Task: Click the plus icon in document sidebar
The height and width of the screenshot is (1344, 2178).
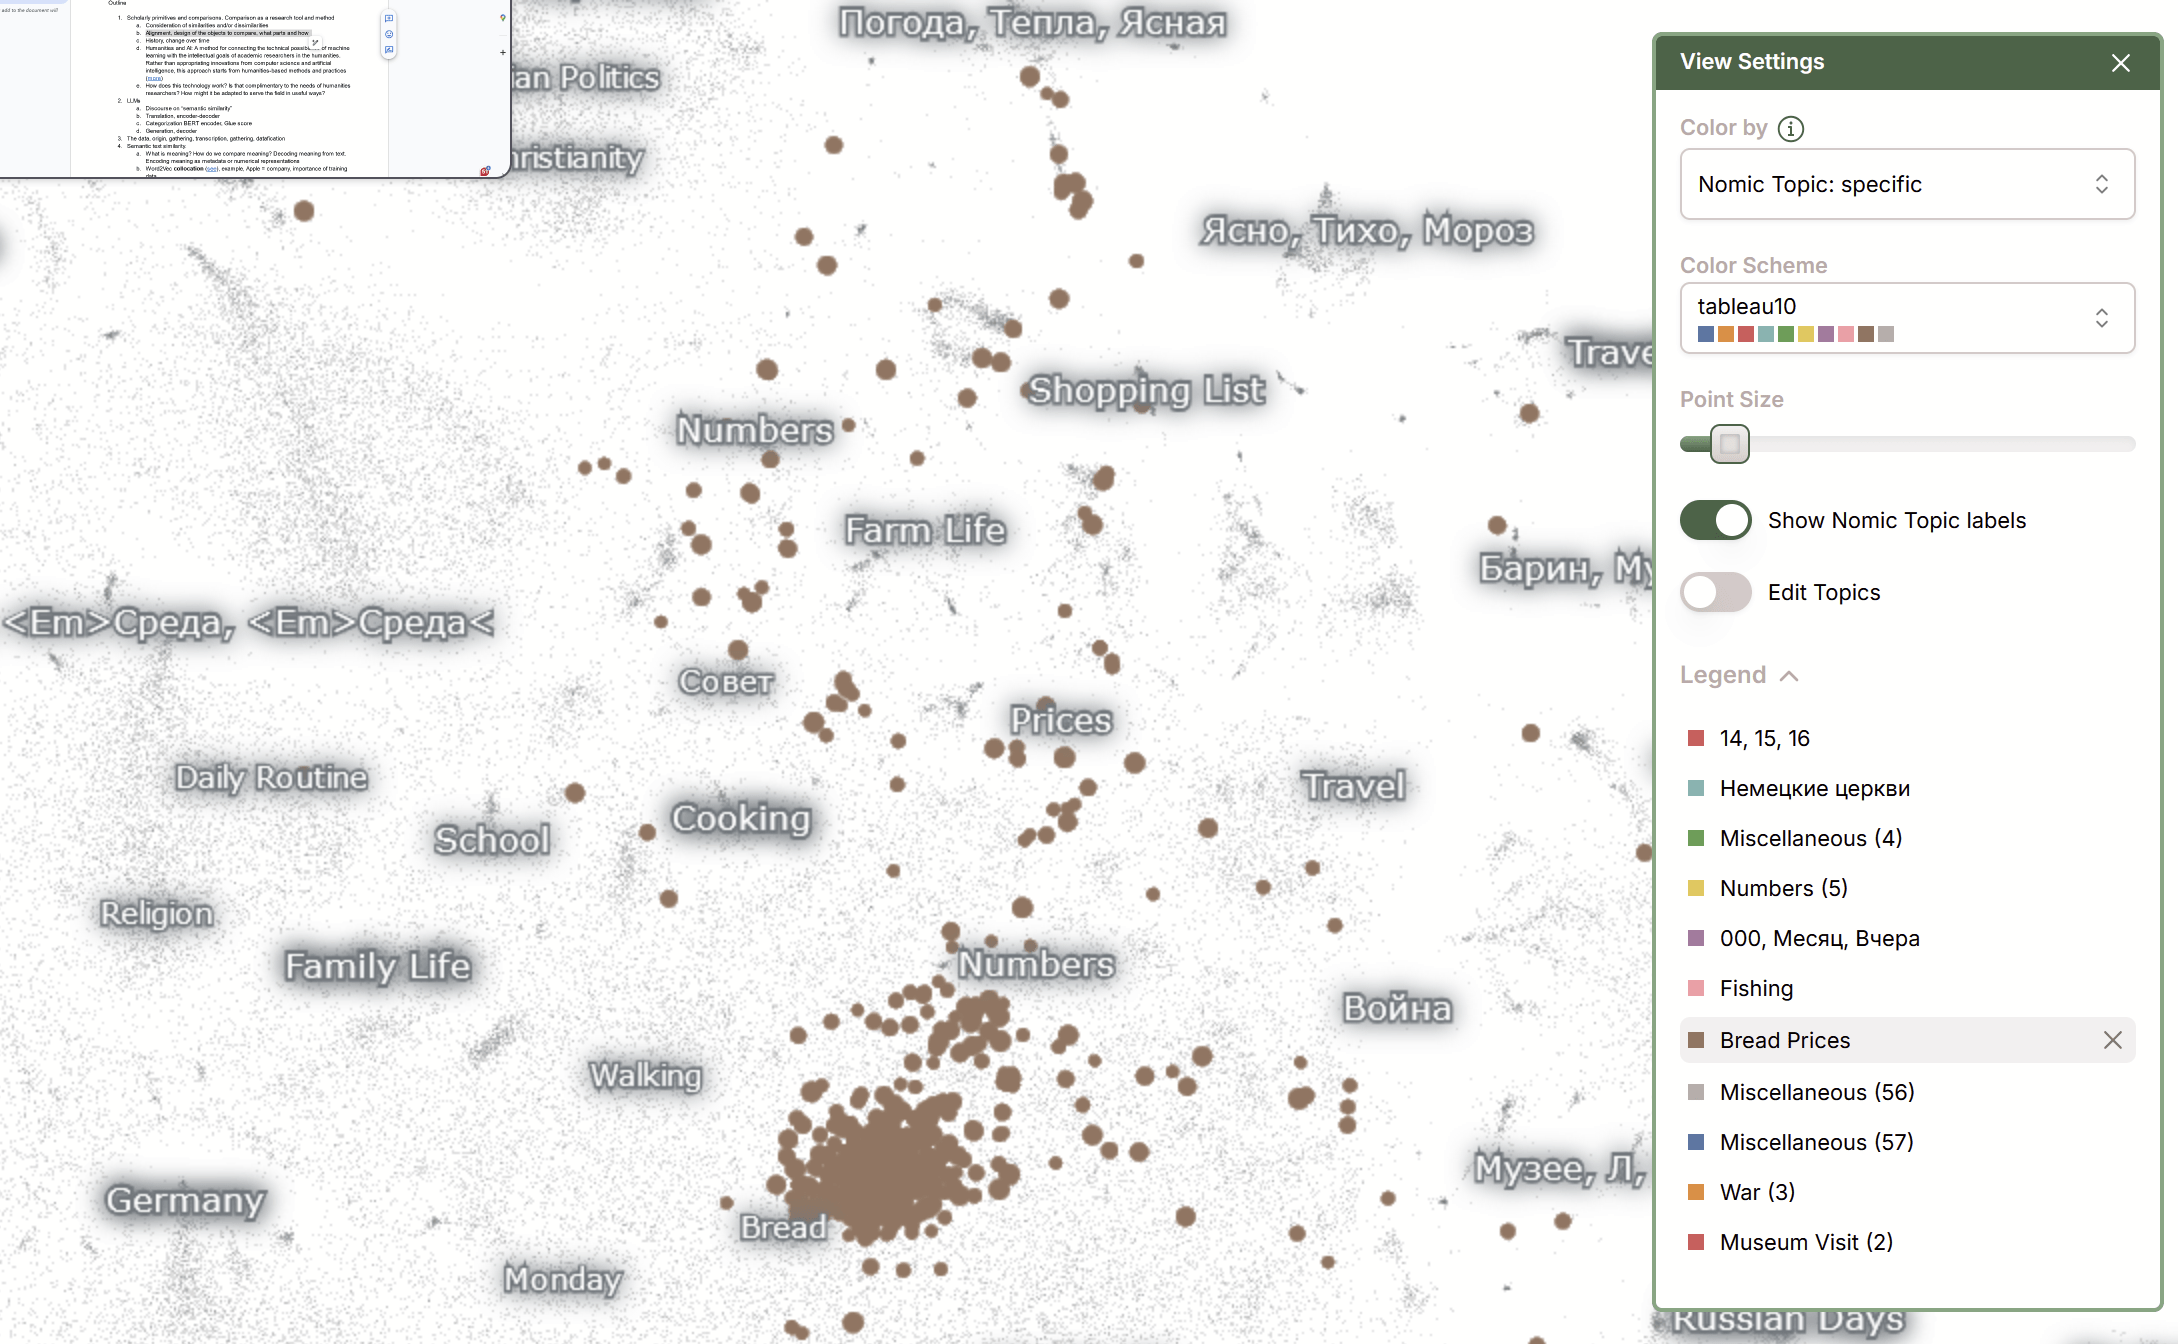Action: point(502,52)
